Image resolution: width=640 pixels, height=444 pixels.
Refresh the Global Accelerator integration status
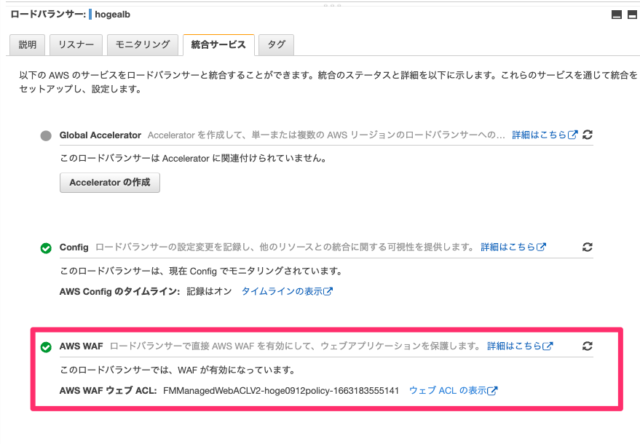tap(587, 135)
